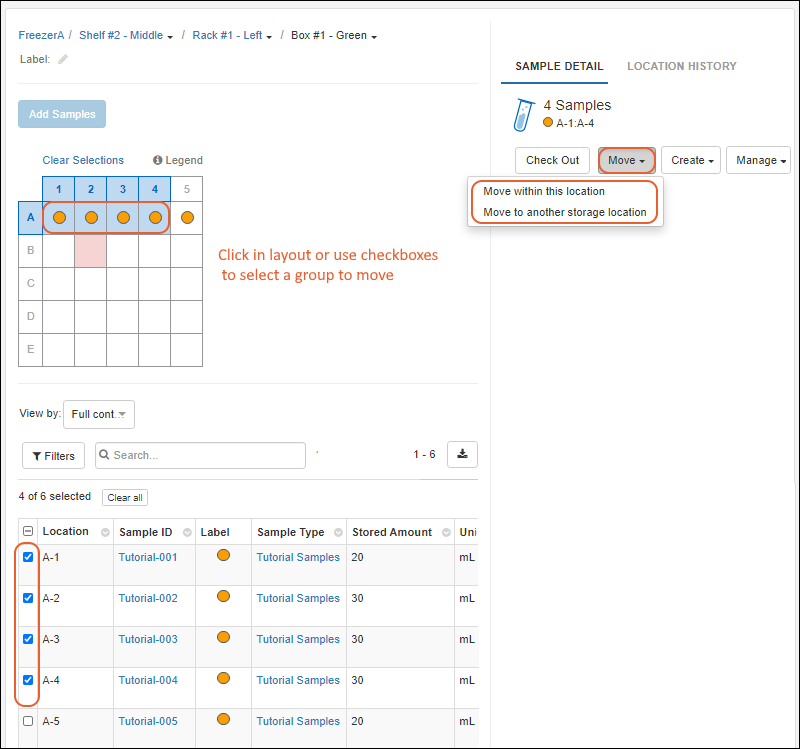Click the Legend info icon
Screen dimensions: 800x749
point(158,160)
